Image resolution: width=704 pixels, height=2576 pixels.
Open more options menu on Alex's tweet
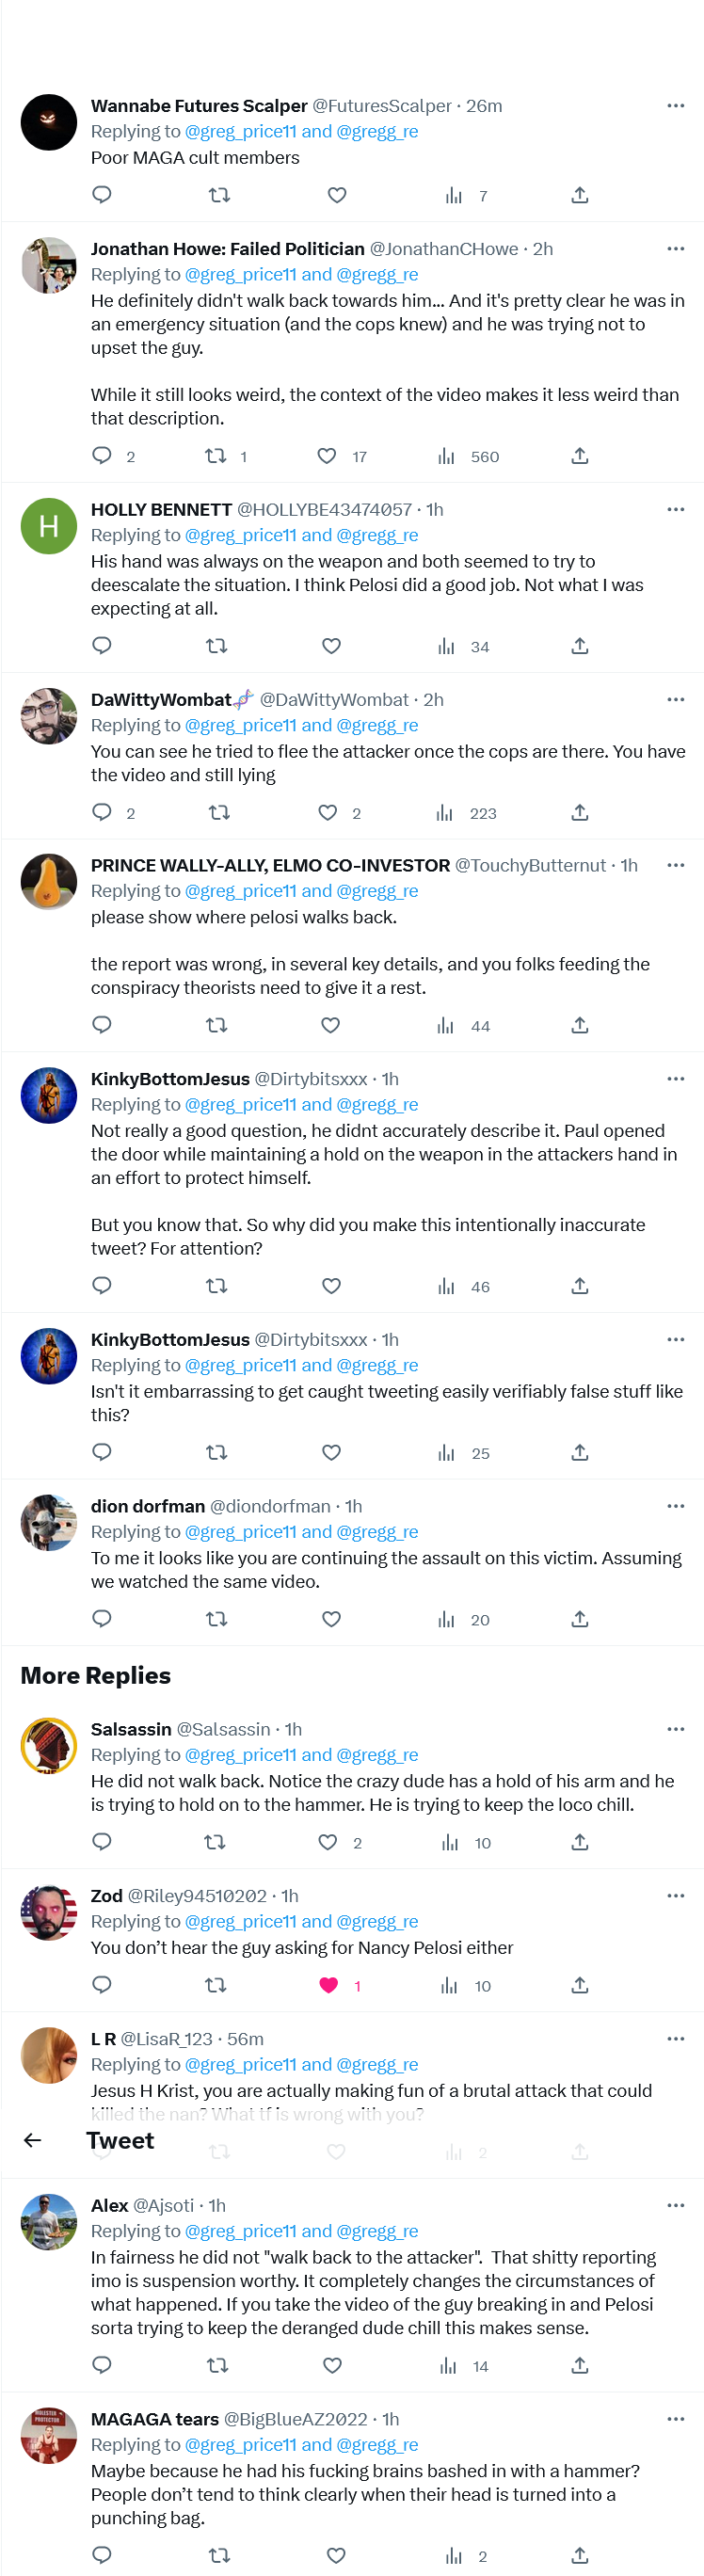(676, 2205)
